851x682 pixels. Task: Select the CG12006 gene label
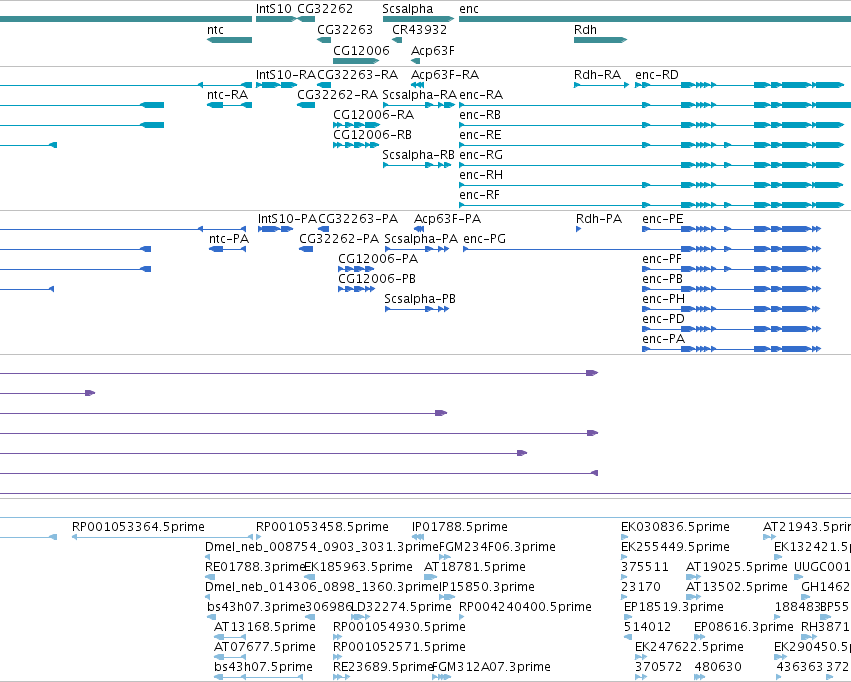coord(361,50)
